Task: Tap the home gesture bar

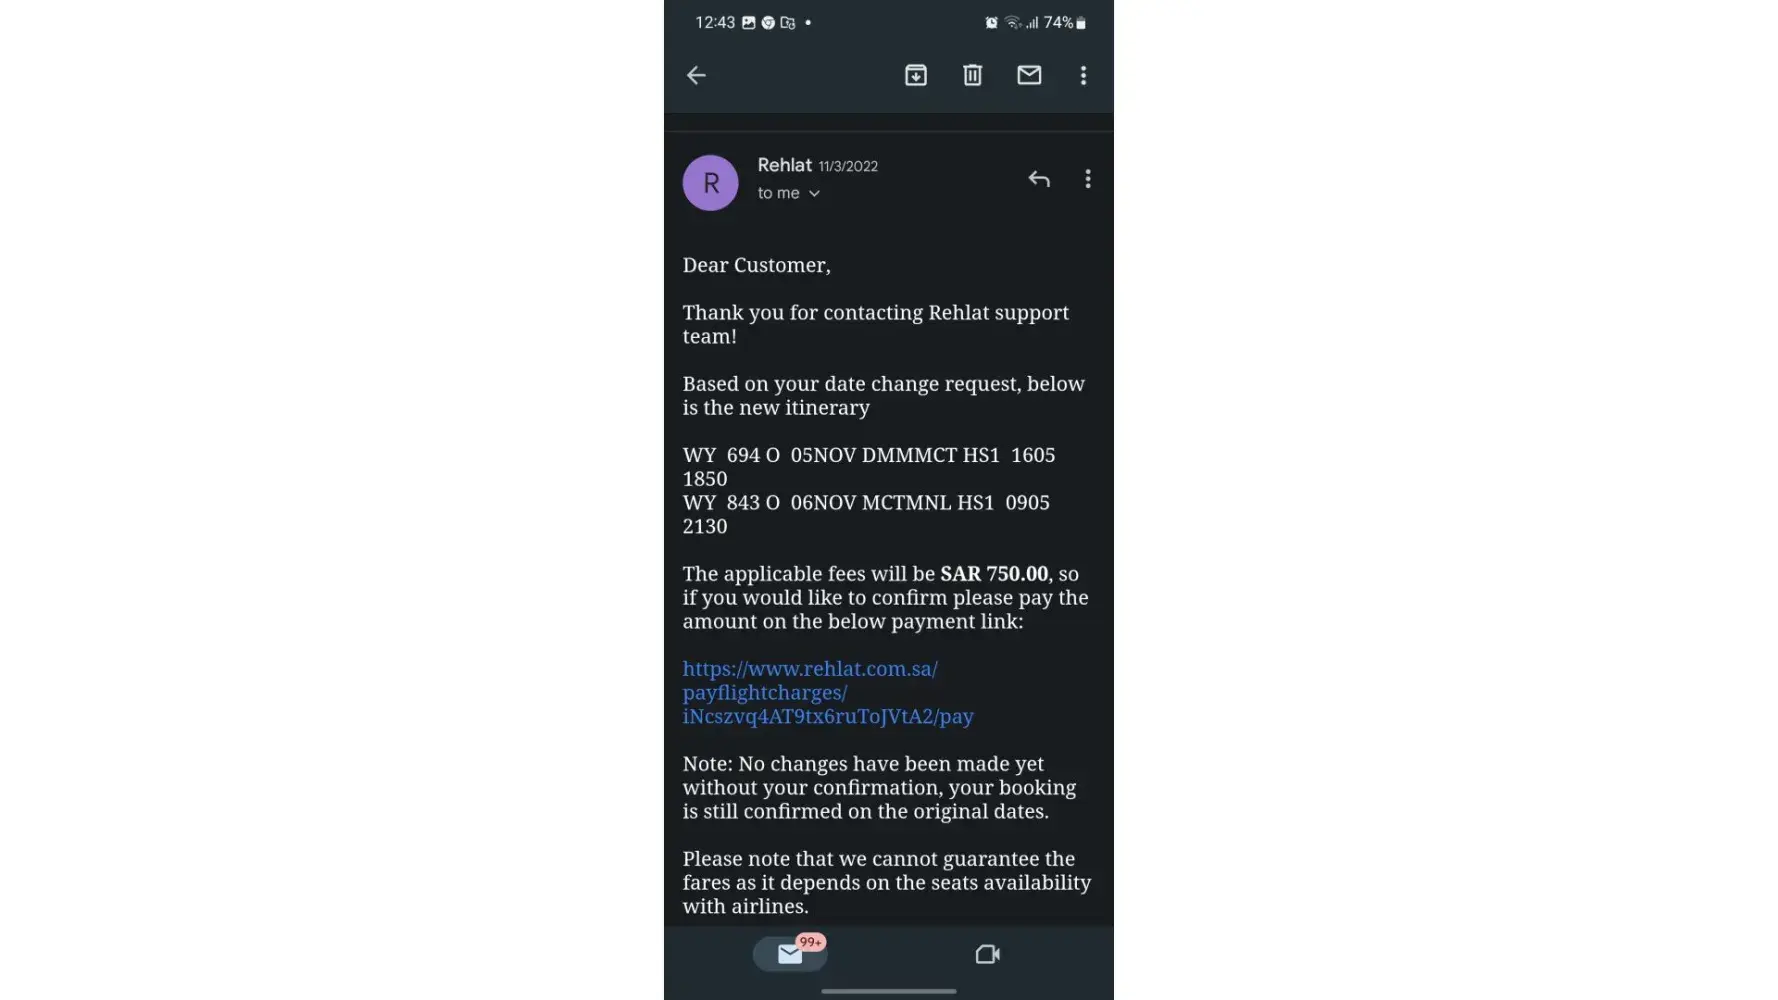Action: (x=888, y=991)
